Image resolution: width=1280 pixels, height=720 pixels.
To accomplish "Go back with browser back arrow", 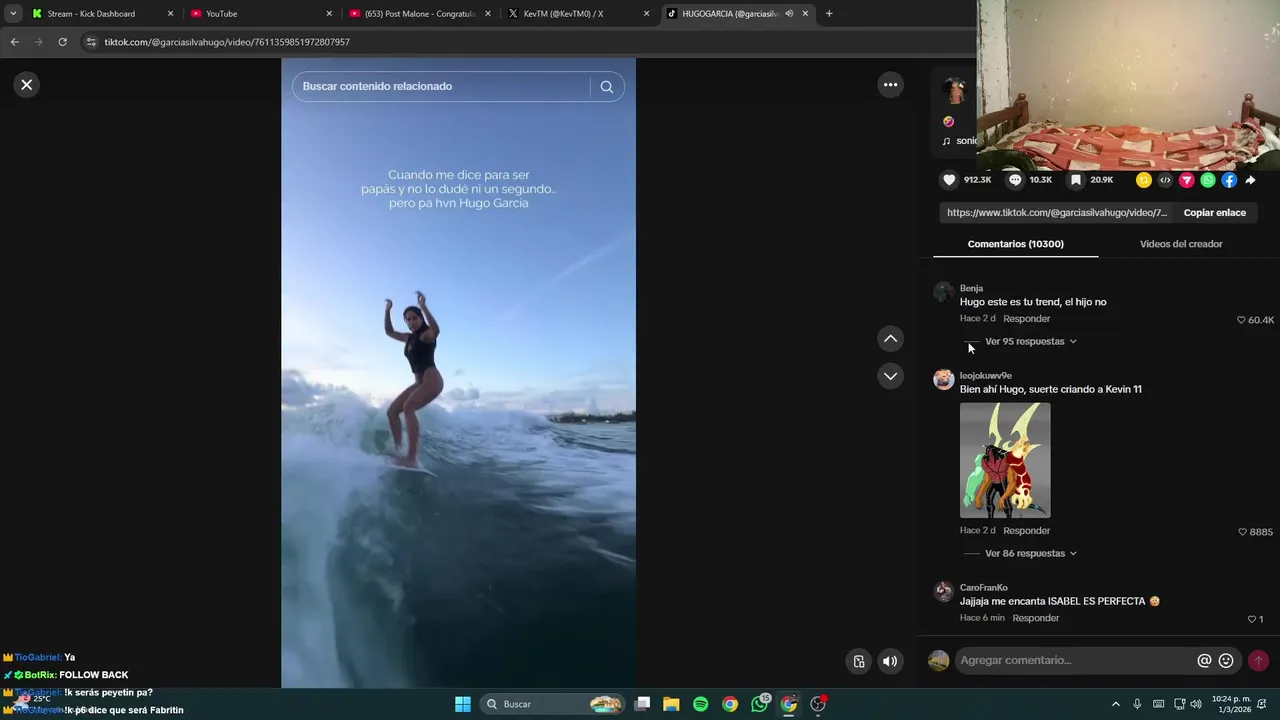I will (x=14, y=42).
